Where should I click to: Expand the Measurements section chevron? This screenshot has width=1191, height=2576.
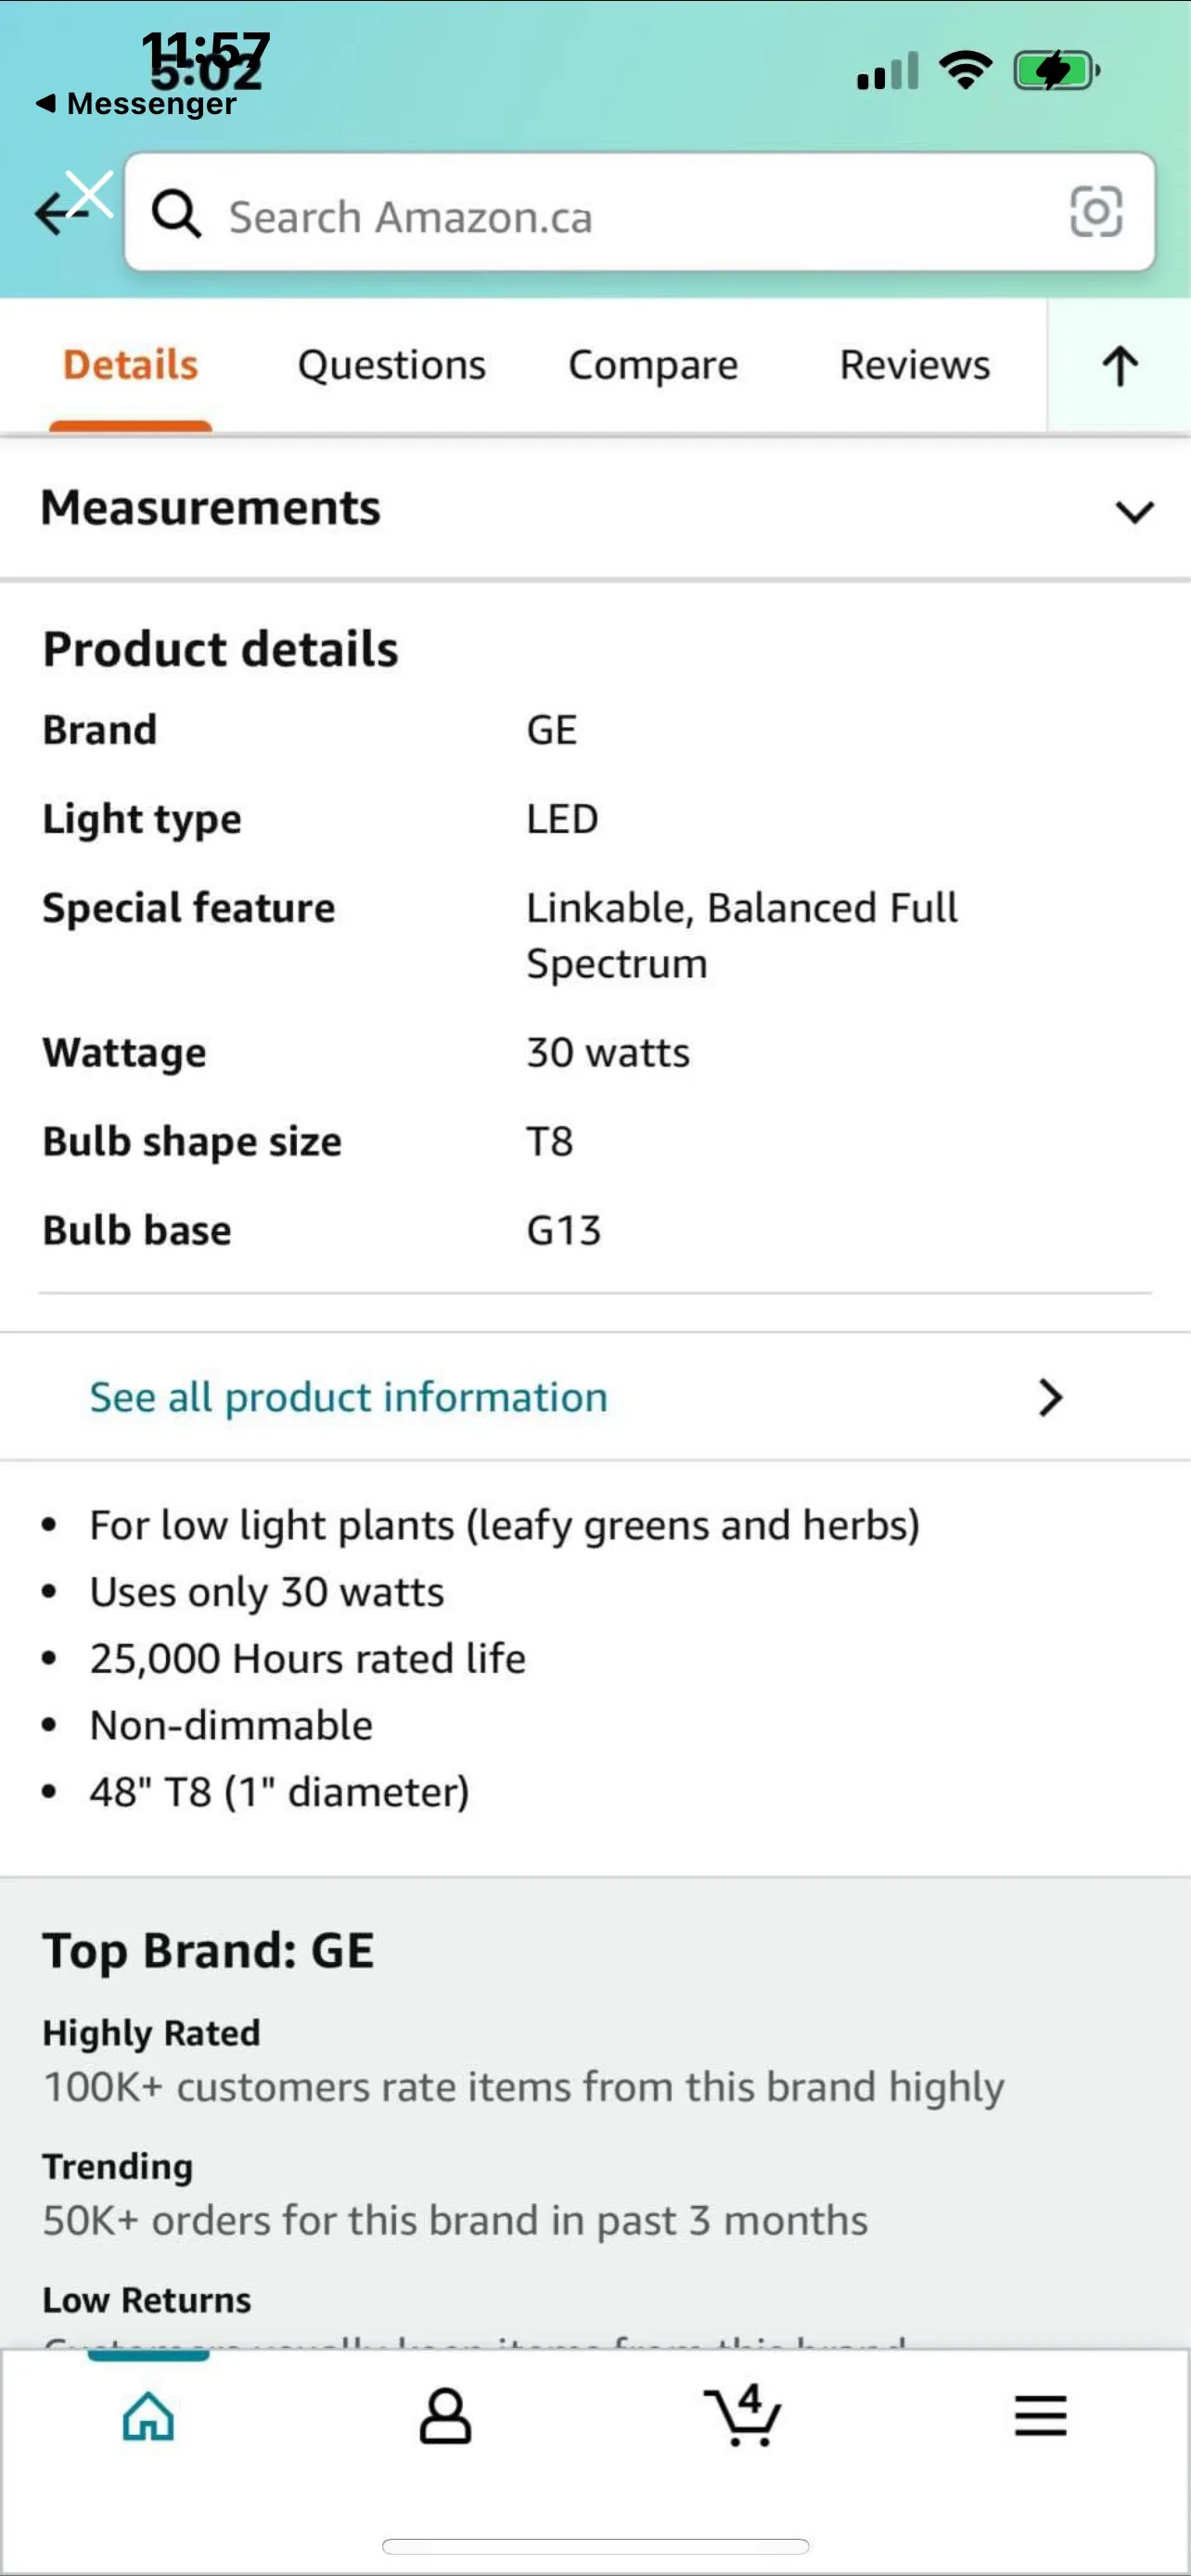tap(1134, 512)
